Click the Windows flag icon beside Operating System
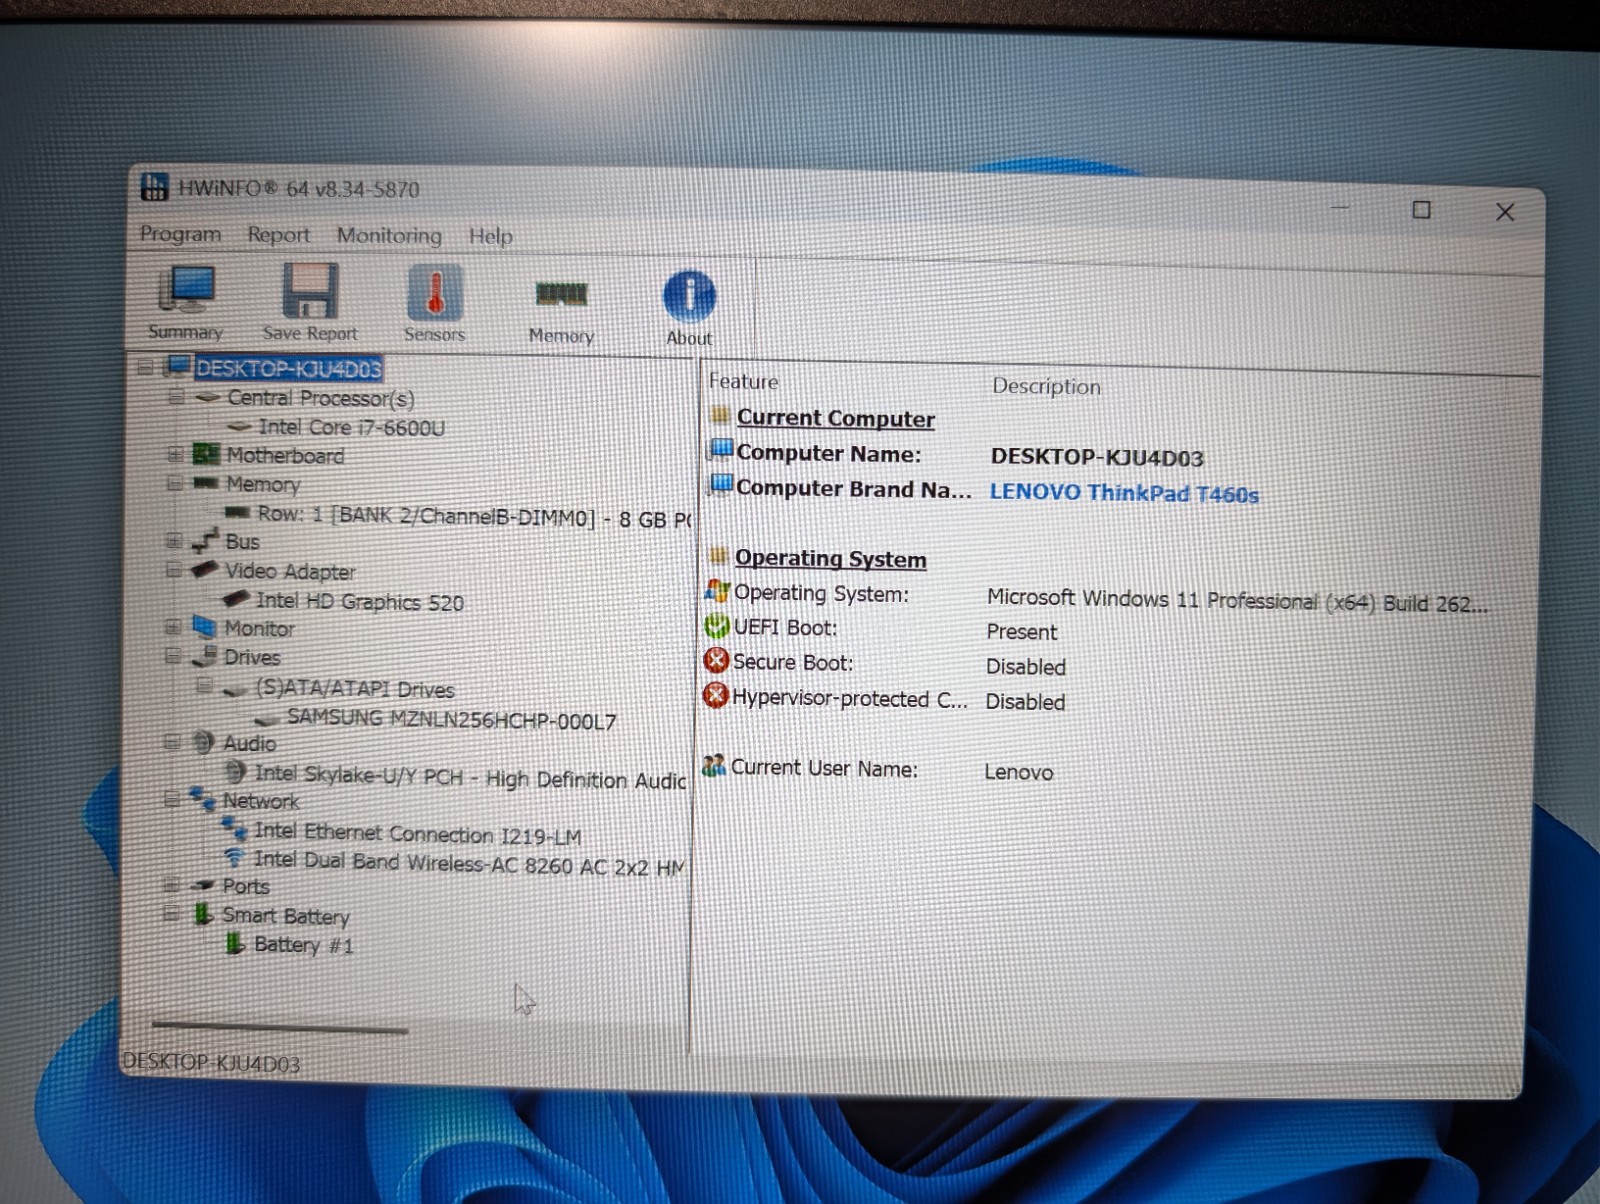This screenshot has height=1204, width=1600. 718,591
